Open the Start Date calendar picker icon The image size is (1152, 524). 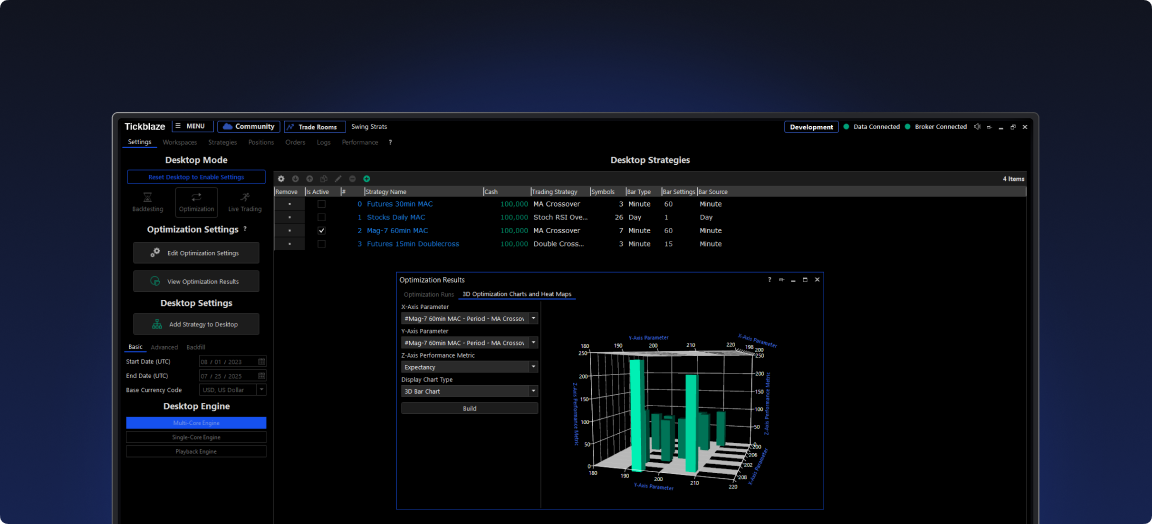(x=262, y=361)
